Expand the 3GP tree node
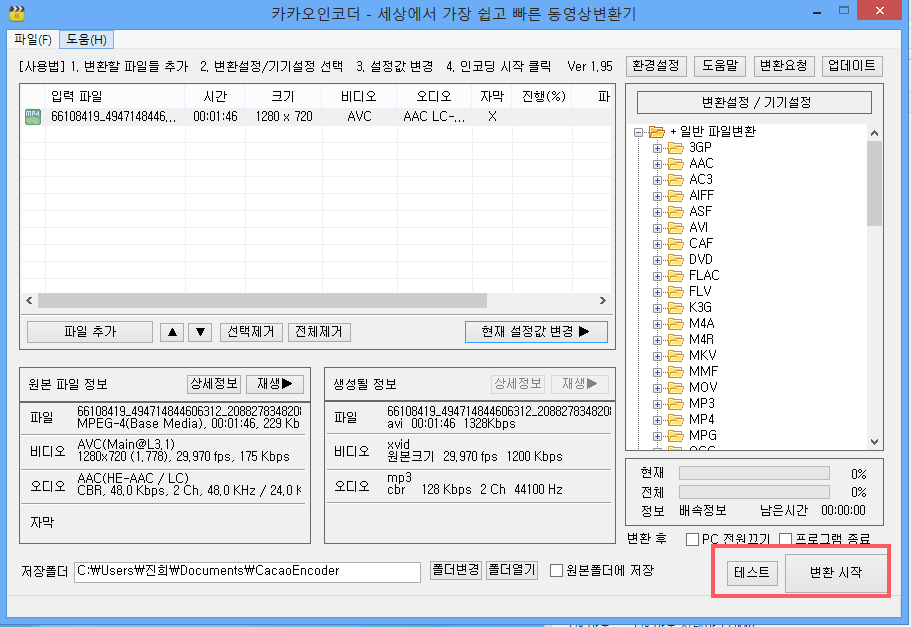911x627 pixels. tap(657, 148)
